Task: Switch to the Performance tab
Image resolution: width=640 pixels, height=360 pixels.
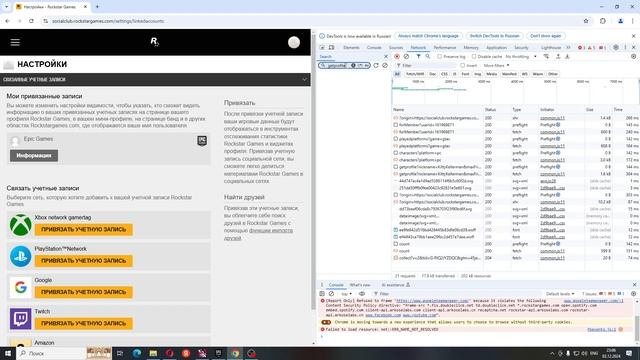Action: click(444, 48)
